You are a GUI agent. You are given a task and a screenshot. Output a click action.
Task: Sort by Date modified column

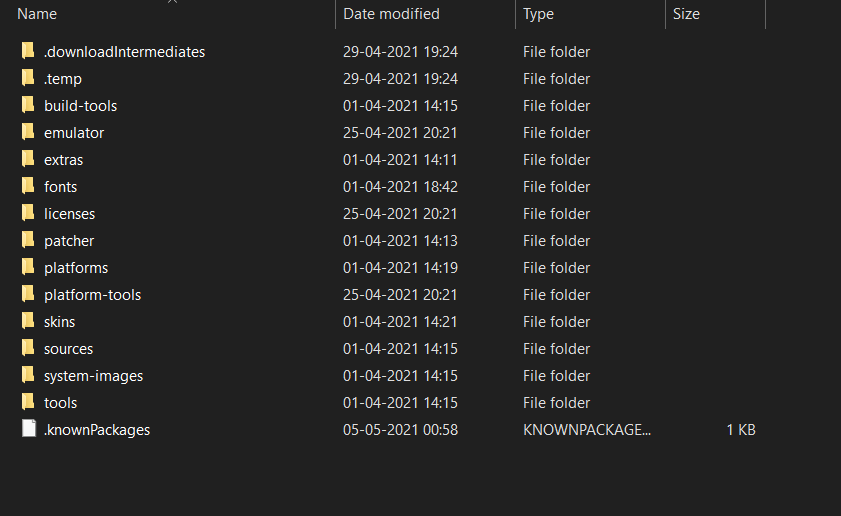[x=391, y=14]
